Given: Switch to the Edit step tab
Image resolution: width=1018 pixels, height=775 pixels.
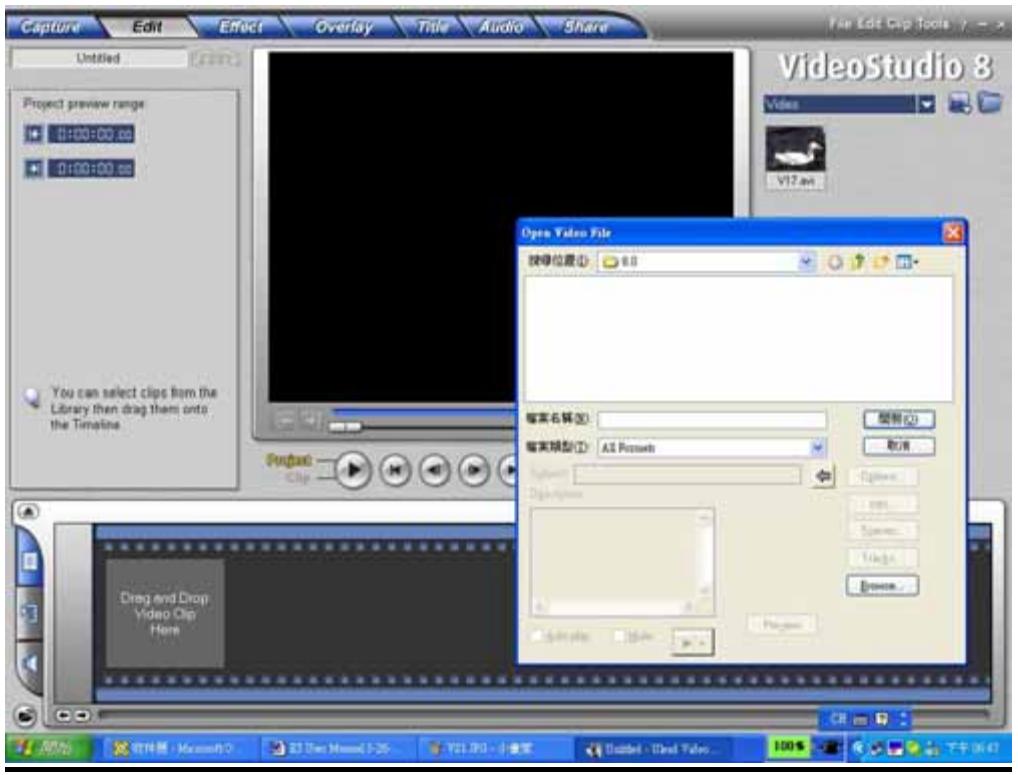Looking at the screenshot, I should [x=147, y=27].
